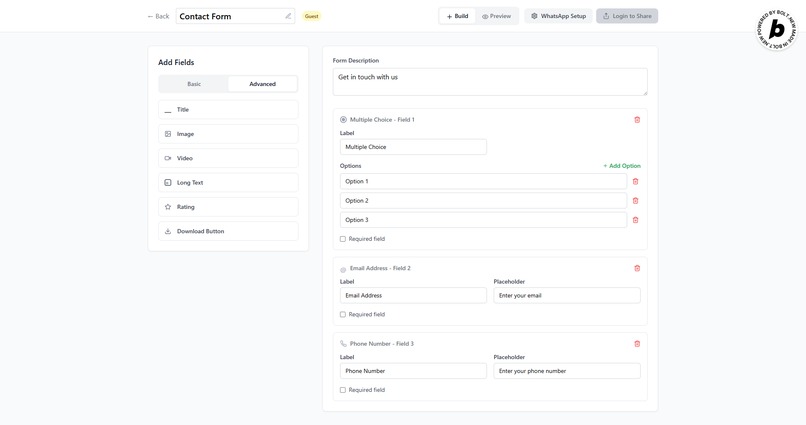The height and width of the screenshot is (425, 806).
Task: Select the Advanced fields tab
Action: click(263, 84)
